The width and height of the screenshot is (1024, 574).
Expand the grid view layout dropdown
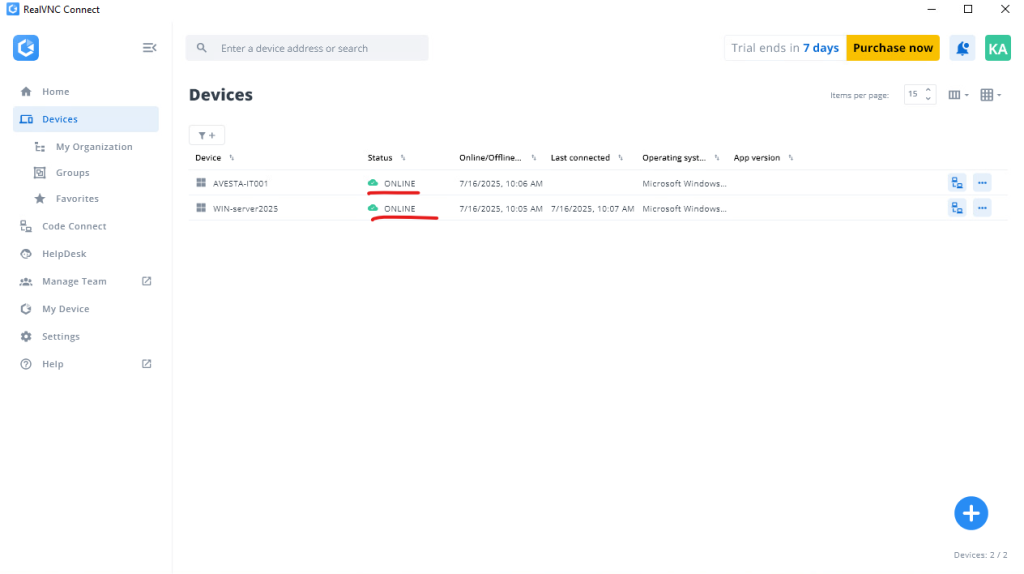(991, 95)
